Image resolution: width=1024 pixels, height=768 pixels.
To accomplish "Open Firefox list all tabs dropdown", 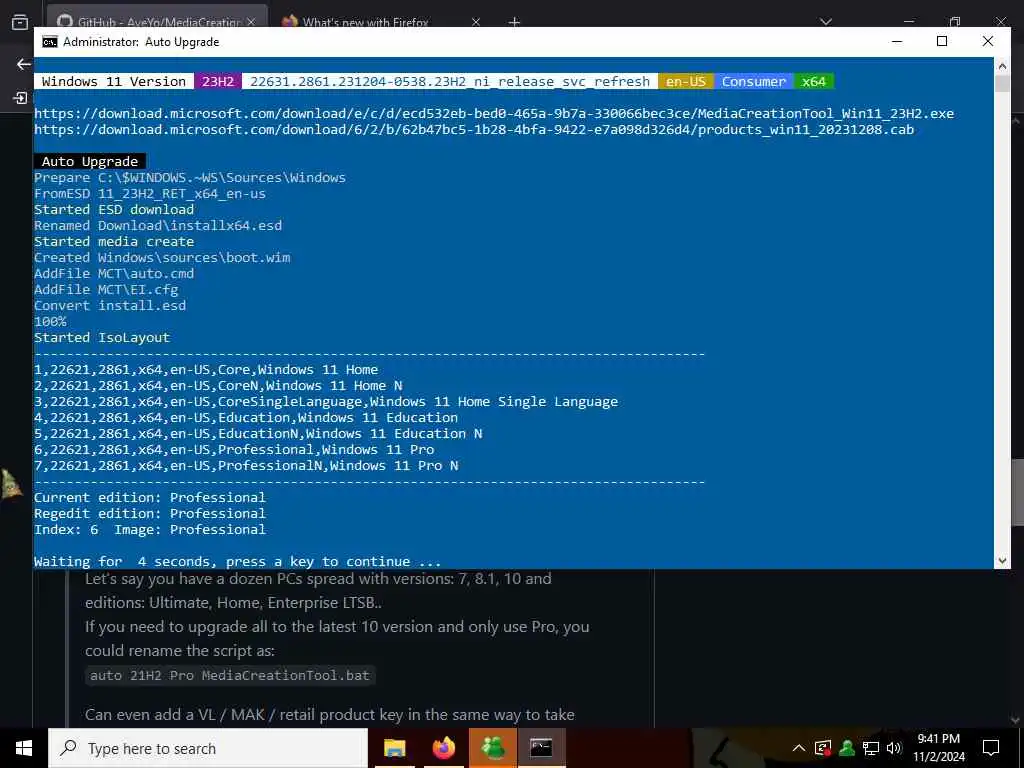I will pyautogui.click(x=825, y=22).
